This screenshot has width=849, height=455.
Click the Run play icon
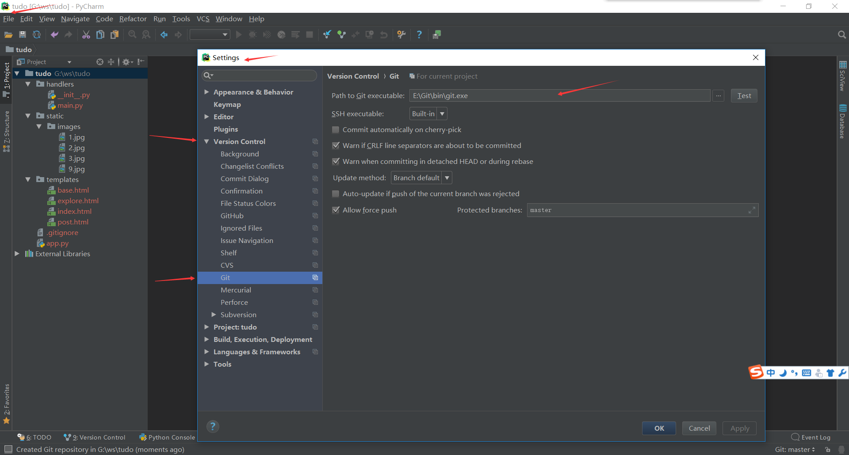tap(238, 35)
